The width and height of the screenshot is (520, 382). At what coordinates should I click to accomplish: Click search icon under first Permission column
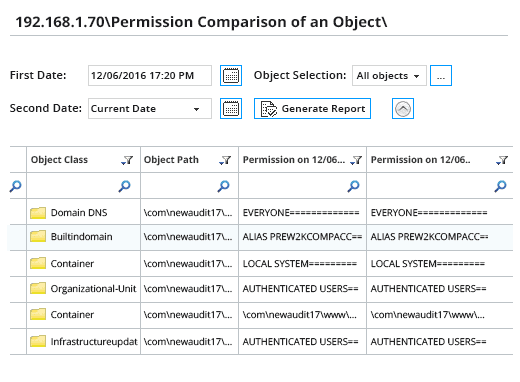353,186
